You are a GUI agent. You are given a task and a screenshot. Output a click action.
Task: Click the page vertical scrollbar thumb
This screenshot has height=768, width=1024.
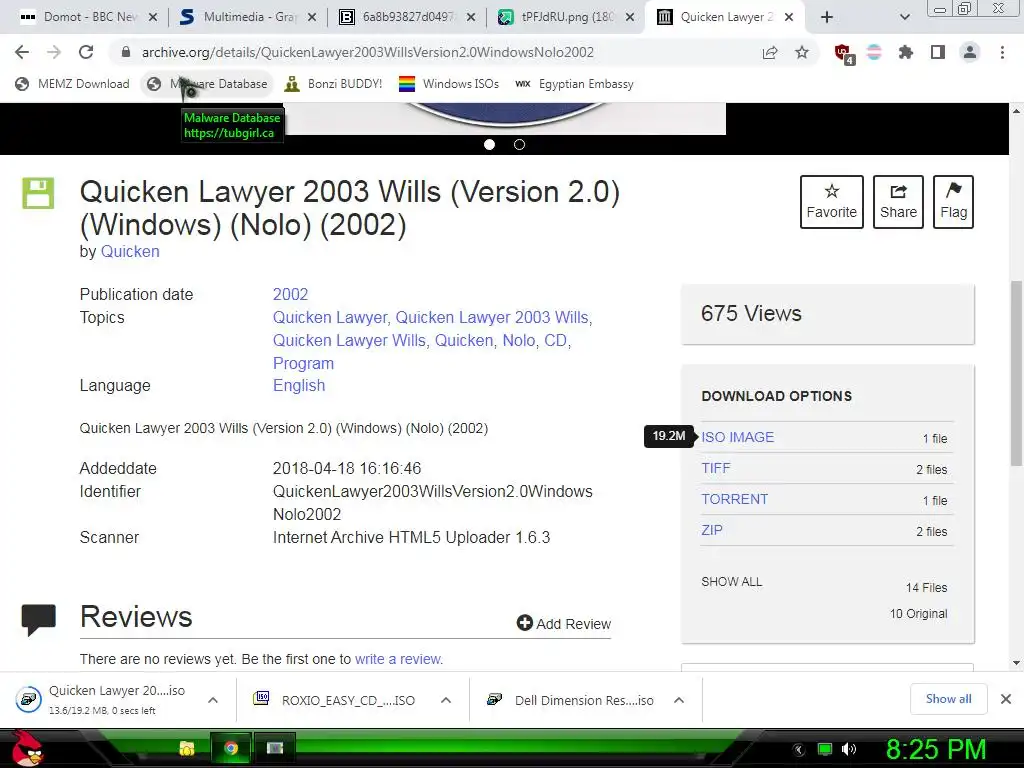point(1016,373)
